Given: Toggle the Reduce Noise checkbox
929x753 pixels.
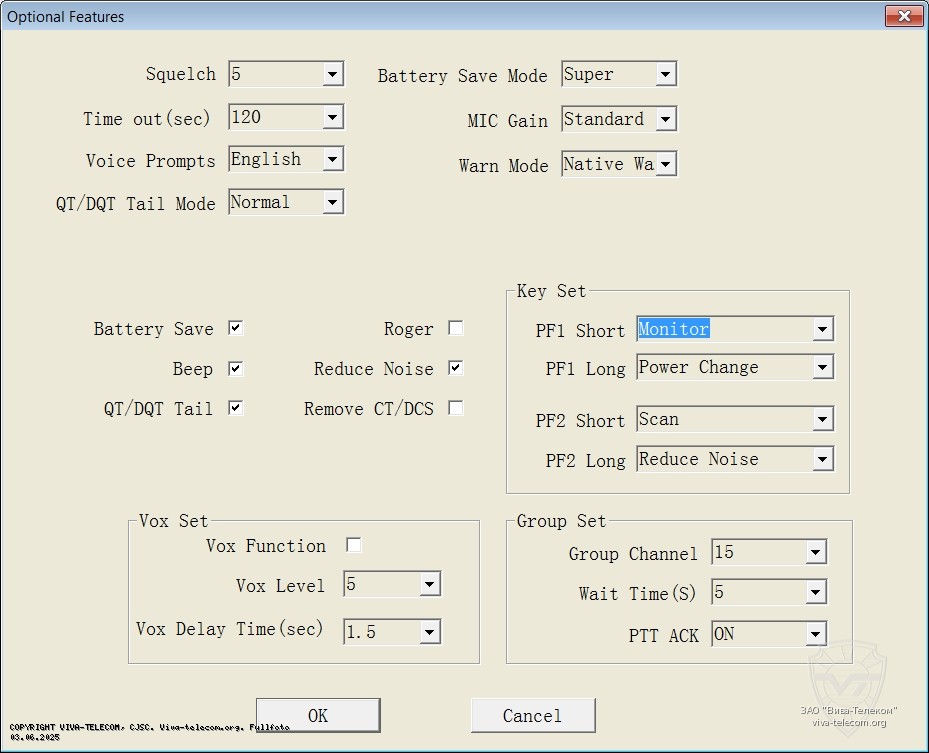Looking at the screenshot, I should pyautogui.click(x=456, y=368).
